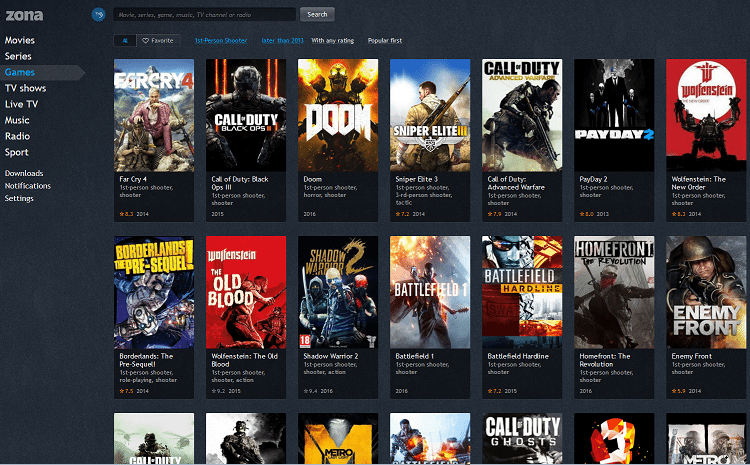The image size is (750, 465).
Task: Click the round blue icon beside search
Action: [99, 14]
